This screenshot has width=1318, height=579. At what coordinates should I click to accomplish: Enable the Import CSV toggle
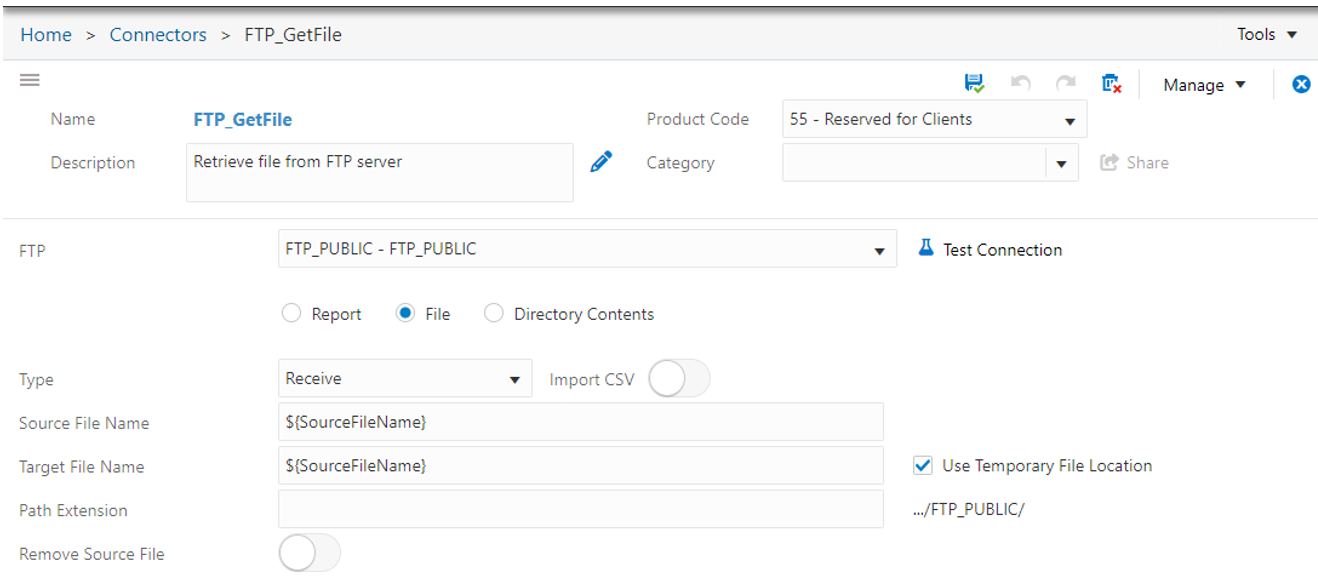680,378
